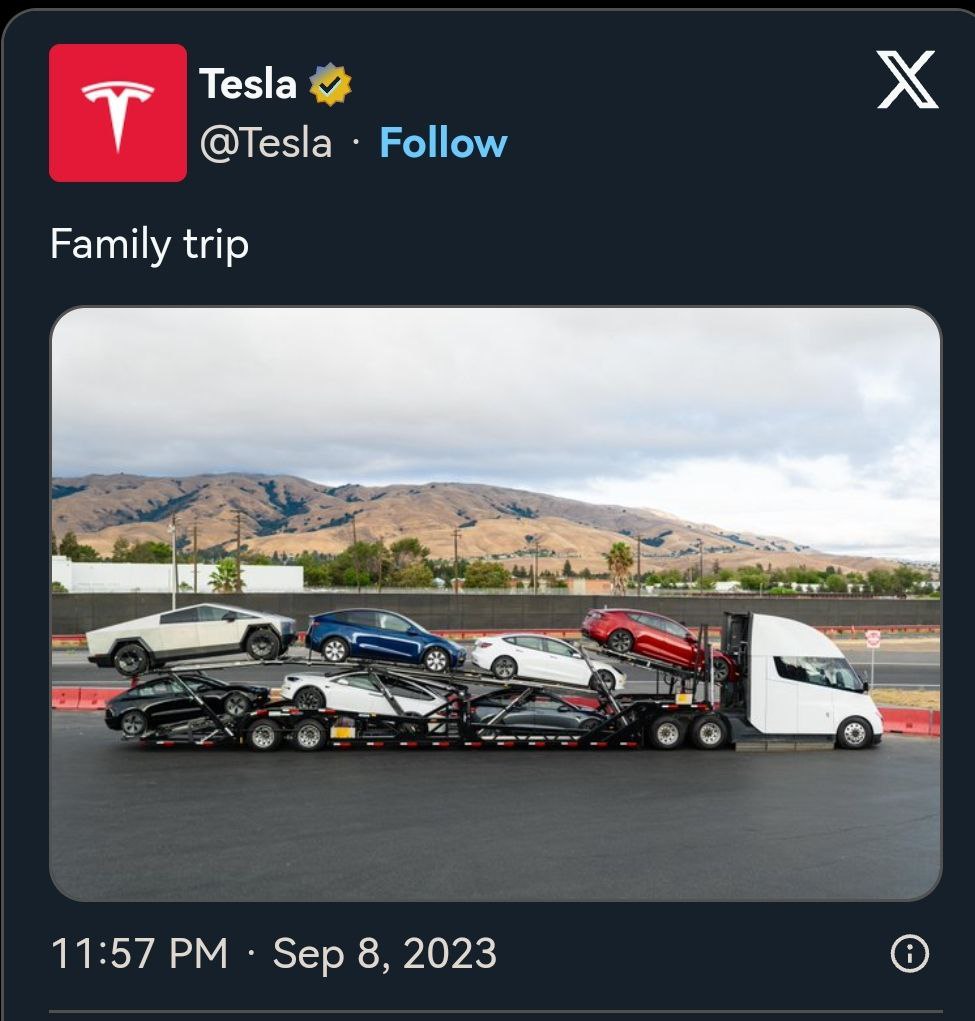Open the tweet info icon

909,954
